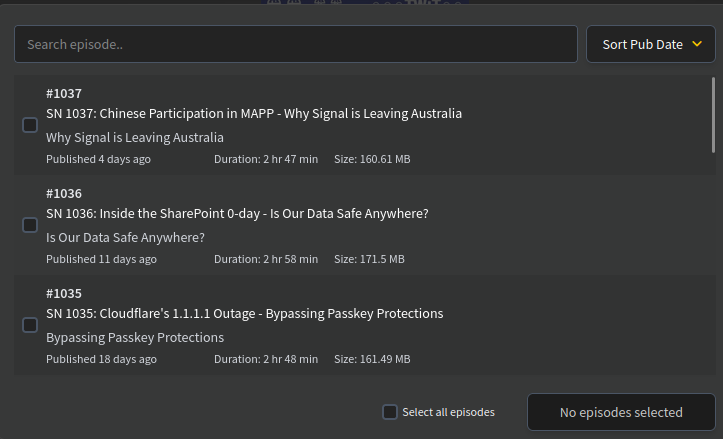Click the No episodes selected button
Image resolution: width=723 pixels, height=439 pixels.
pyautogui.click(x=621, y=412)
